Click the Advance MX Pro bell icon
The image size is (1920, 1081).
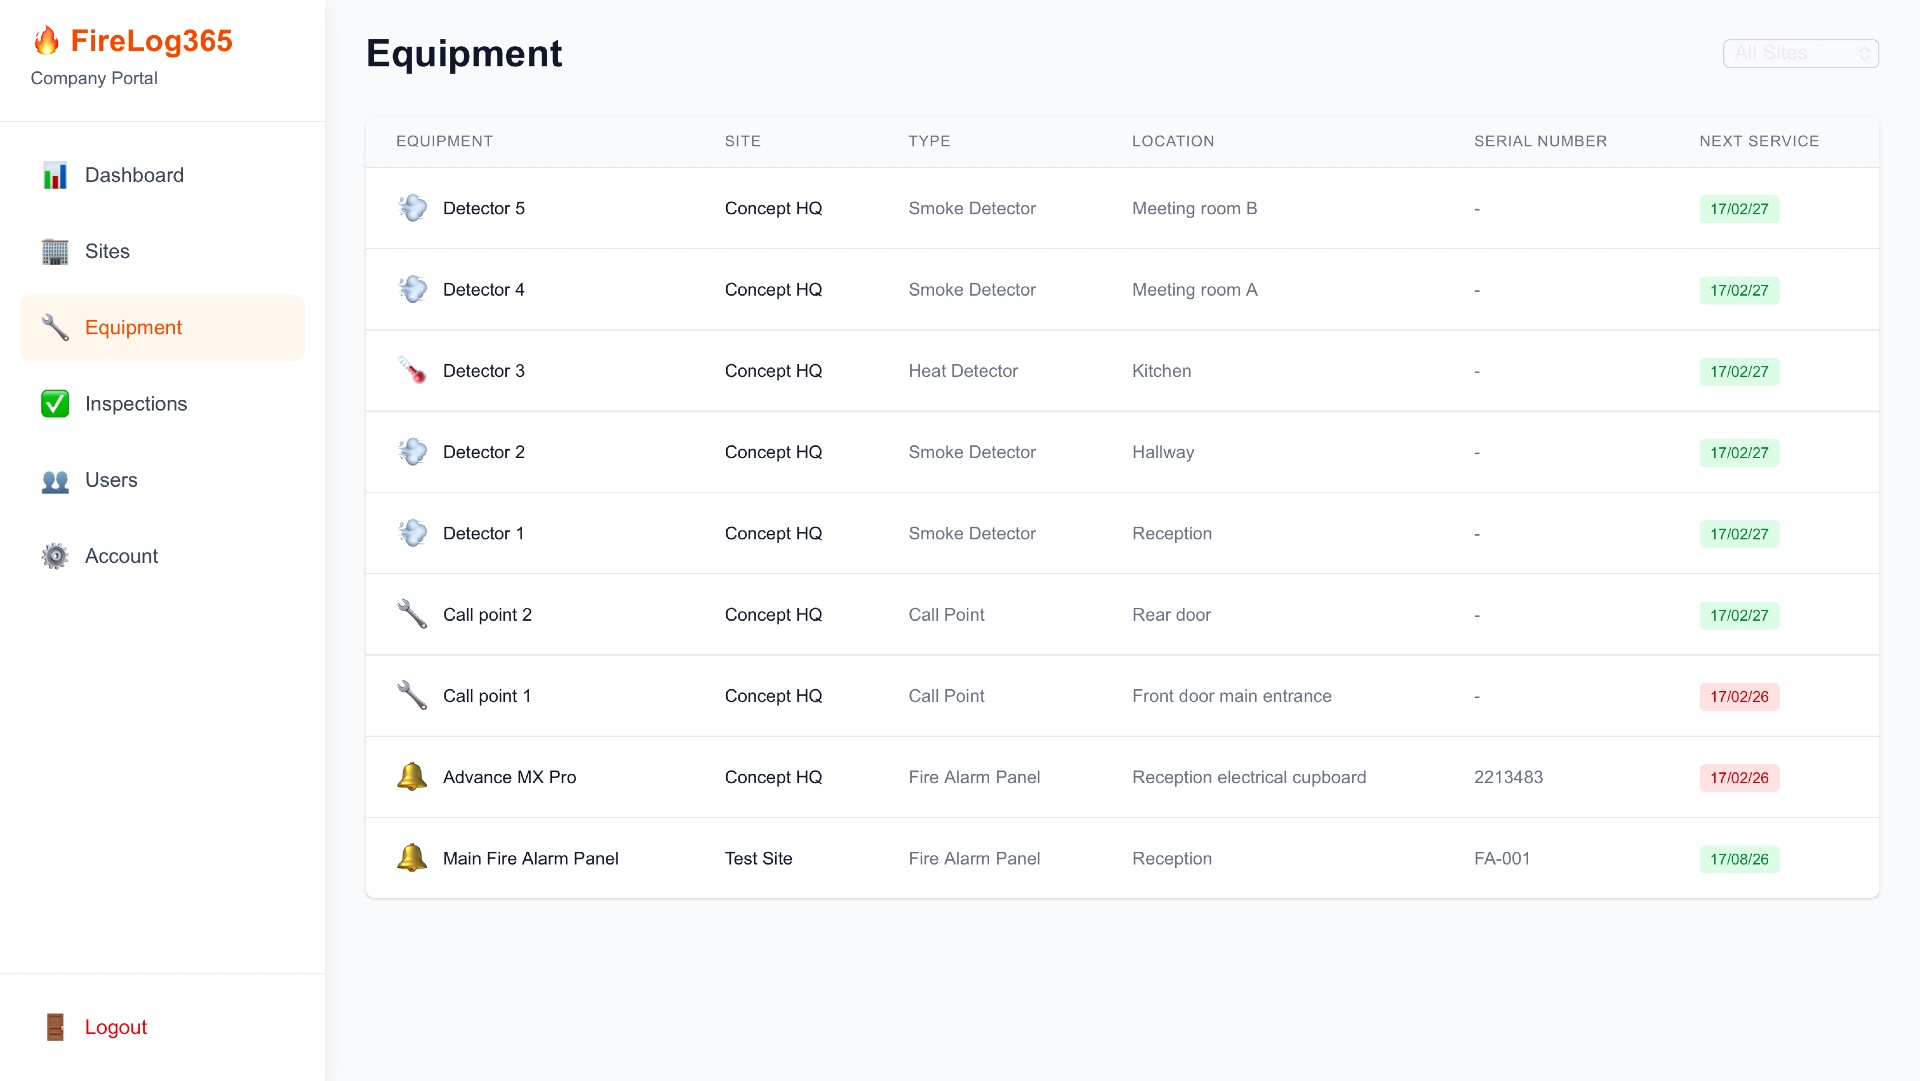coord(412,777)
